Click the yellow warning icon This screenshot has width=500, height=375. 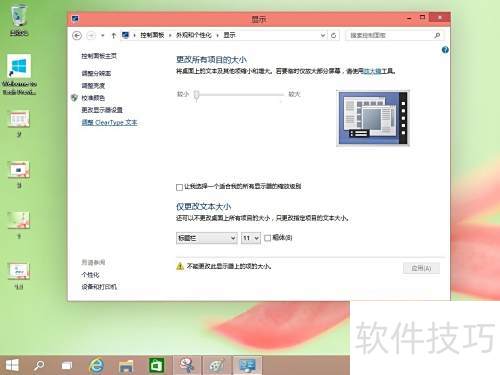(x=180, y=266)
